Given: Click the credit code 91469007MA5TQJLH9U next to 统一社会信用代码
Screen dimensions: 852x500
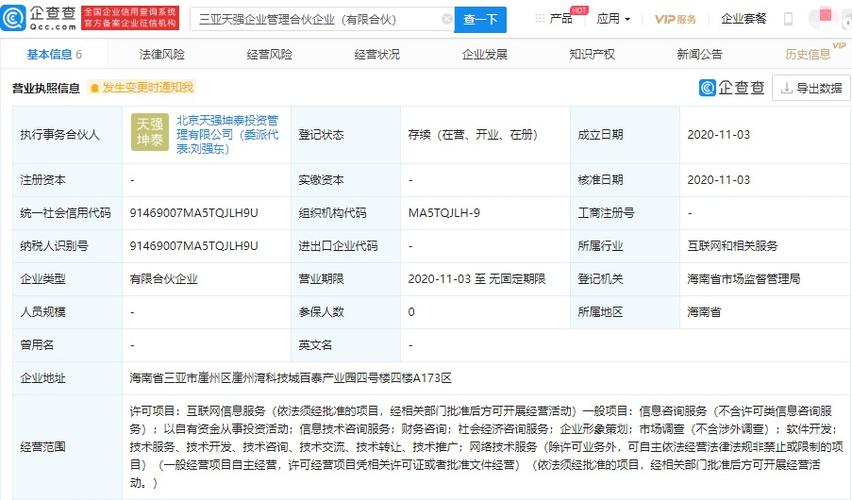Looking at the screenshot, I should coord(194,213).
